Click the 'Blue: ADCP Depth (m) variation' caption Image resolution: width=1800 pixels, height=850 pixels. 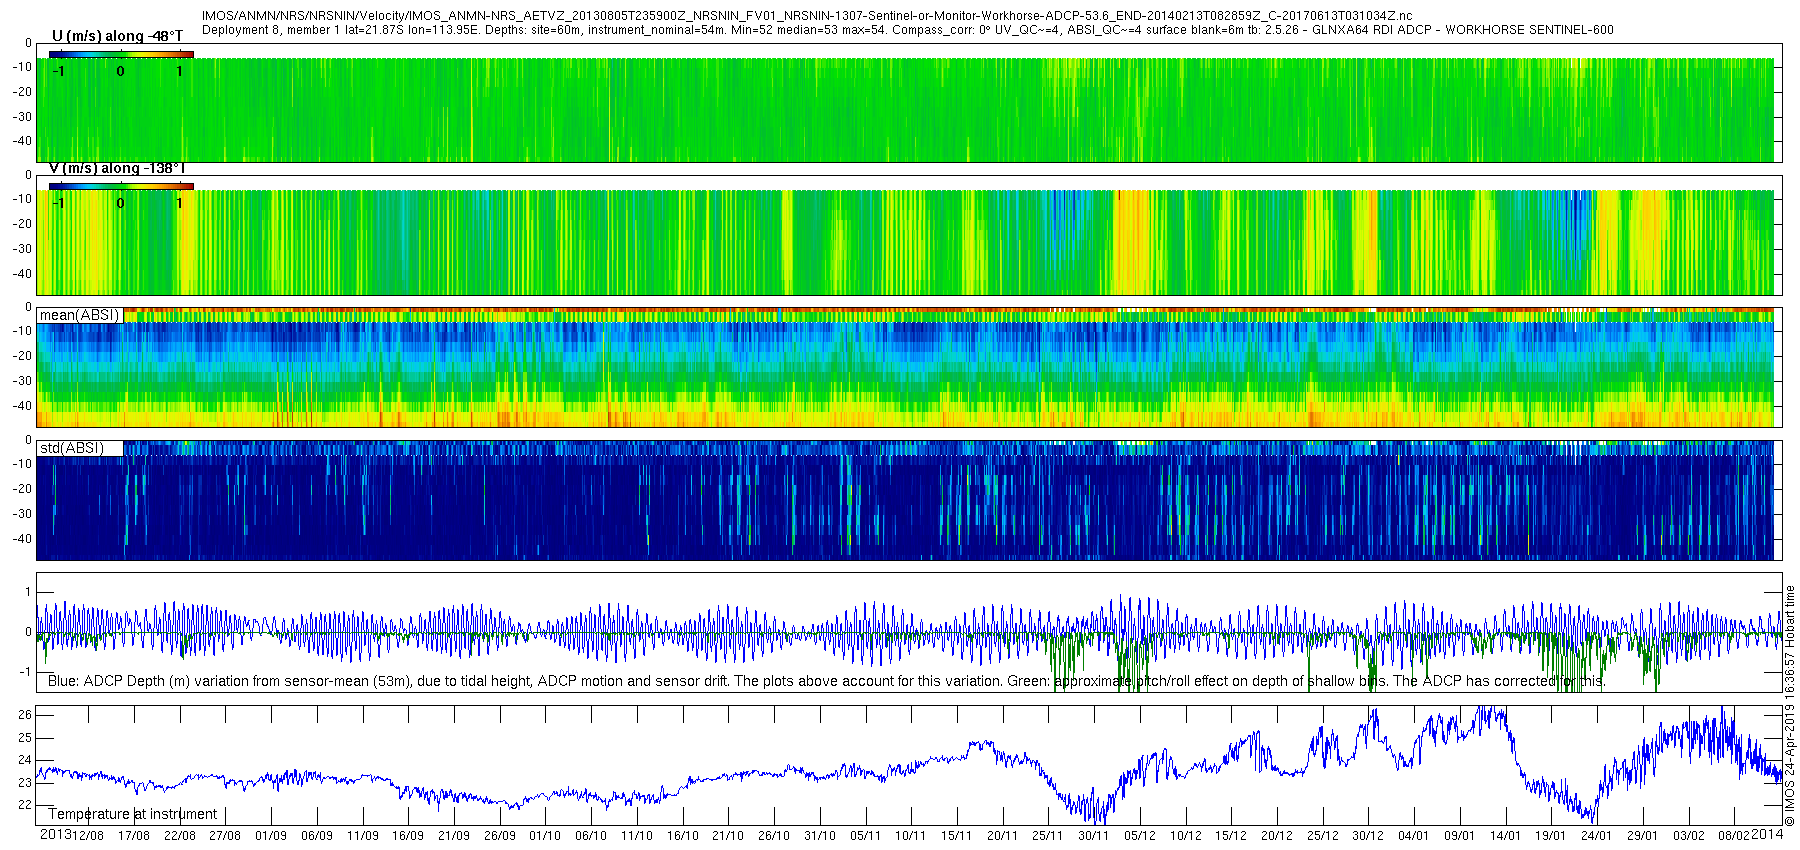[x=826, y=681]
